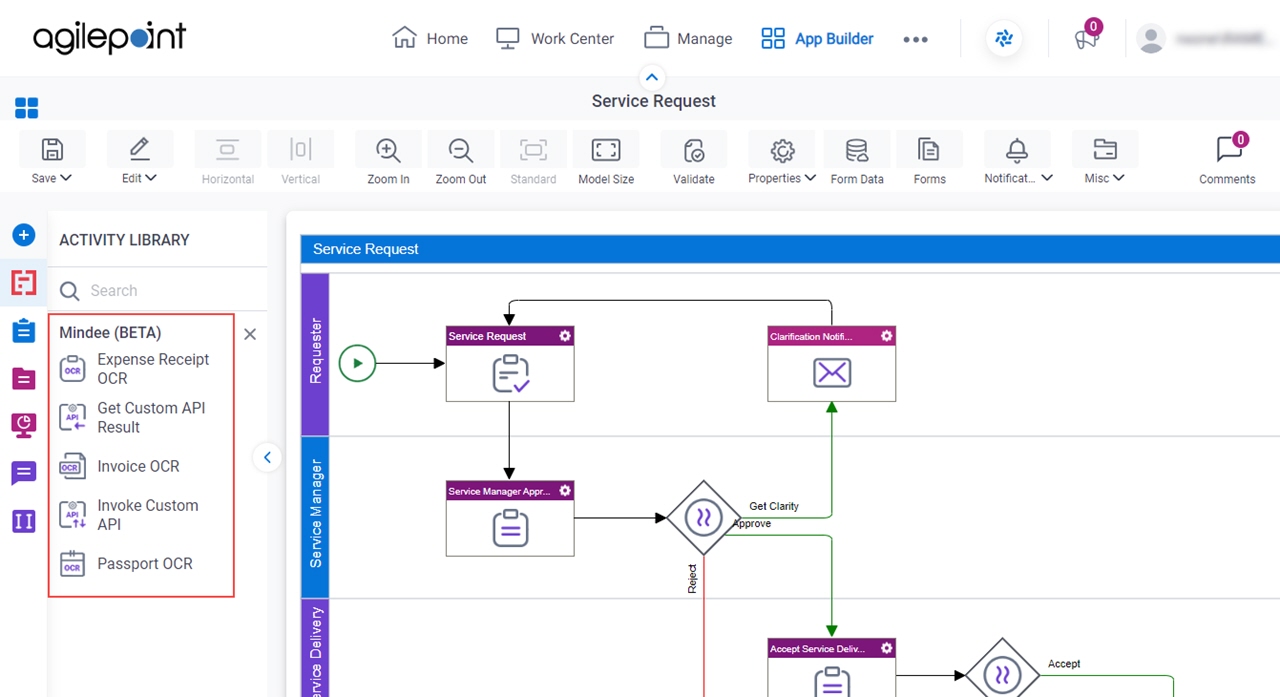This screenshot has height=697, width=1280.
Task: Open Work Center in top navigation
Action: click(555, 39)
